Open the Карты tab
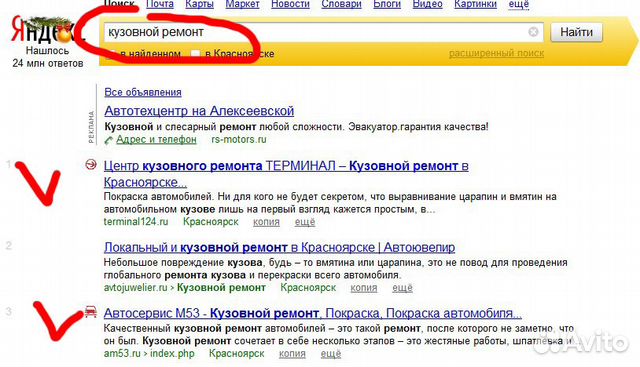The width and height of the screenshot is (640, 367). click(199, 4)
